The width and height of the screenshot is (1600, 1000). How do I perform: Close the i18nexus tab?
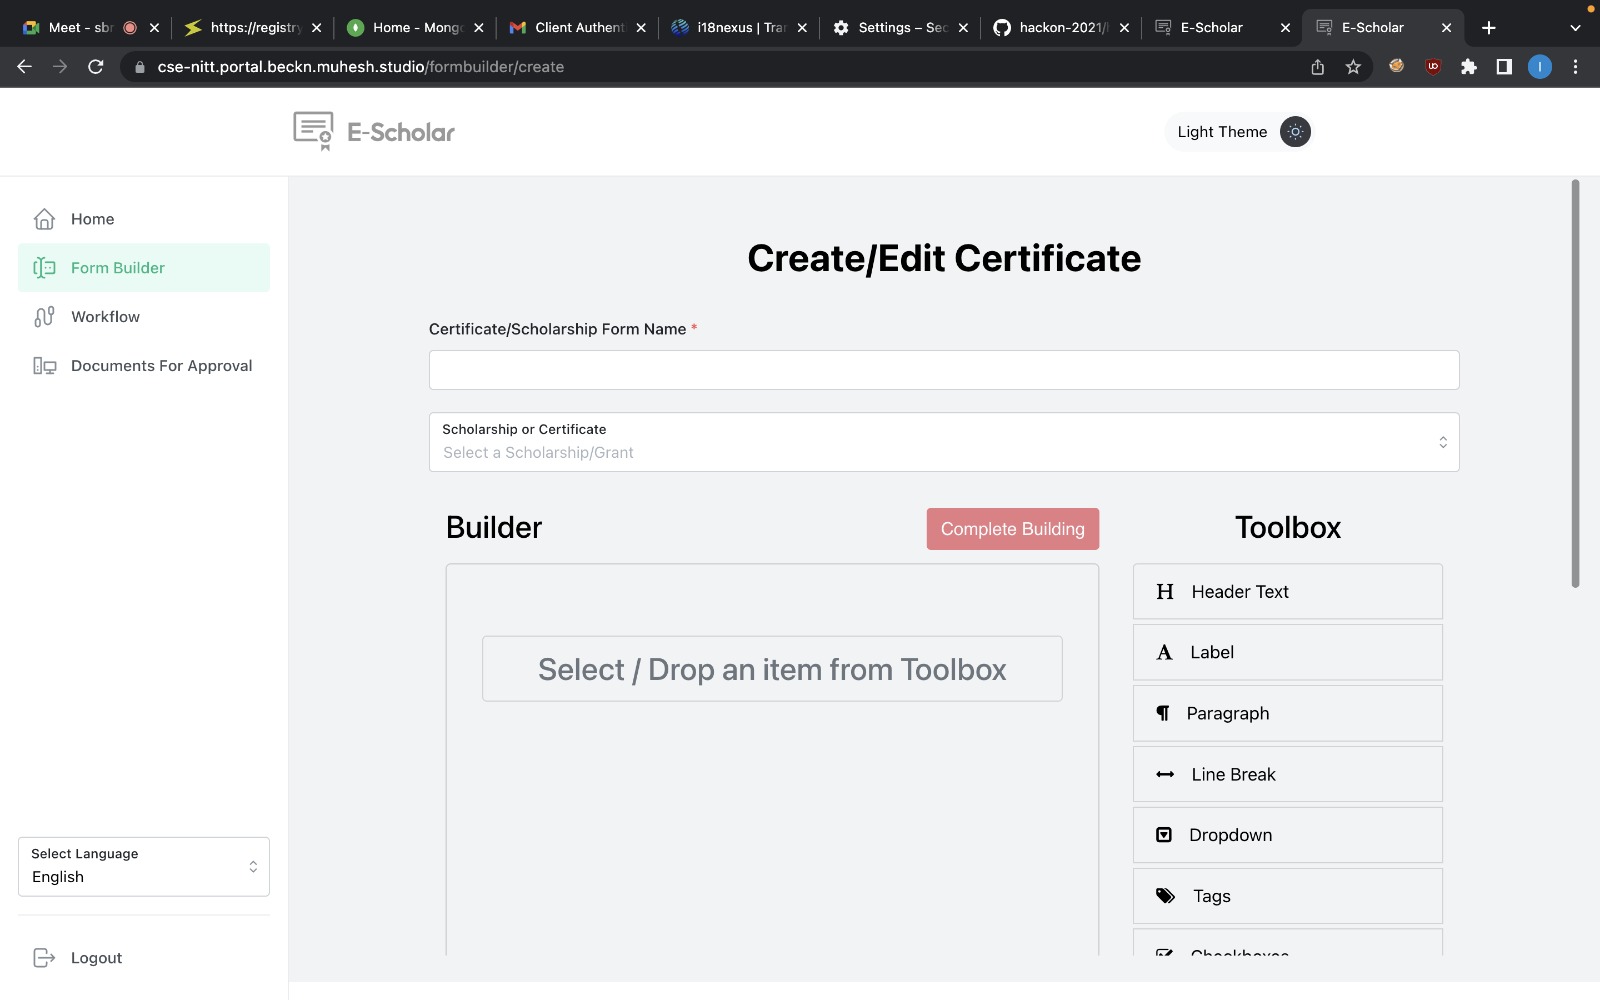[802, 28]
